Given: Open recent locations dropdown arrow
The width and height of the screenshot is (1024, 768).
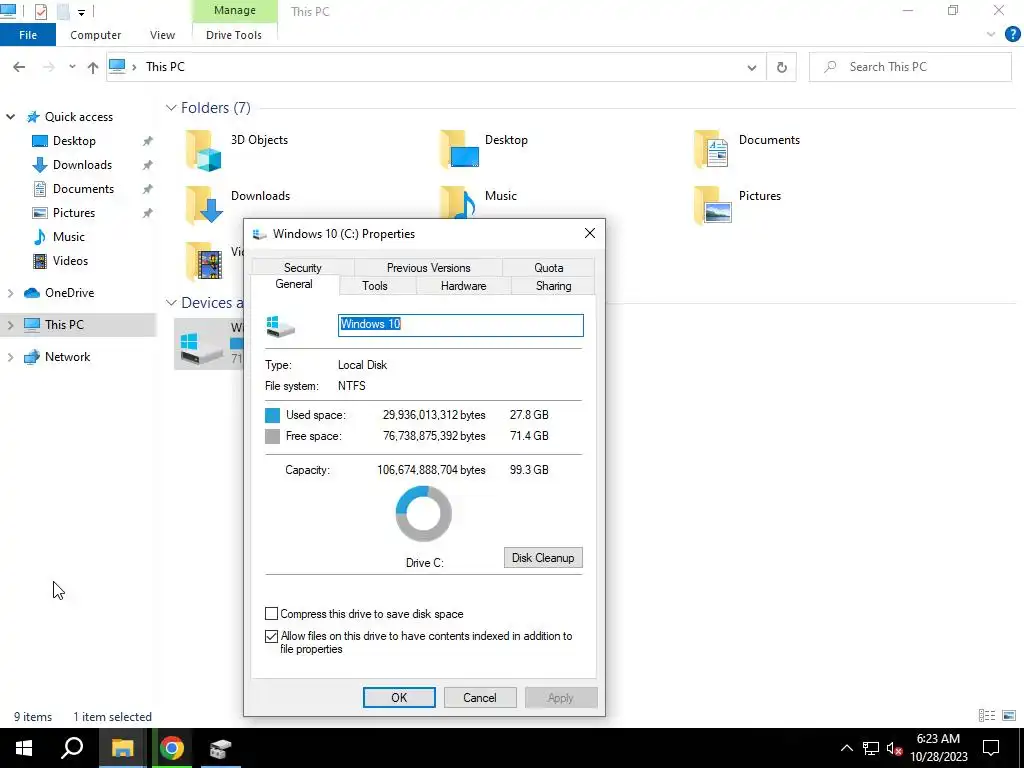Looking at the screenshot, I should [72, 67].
